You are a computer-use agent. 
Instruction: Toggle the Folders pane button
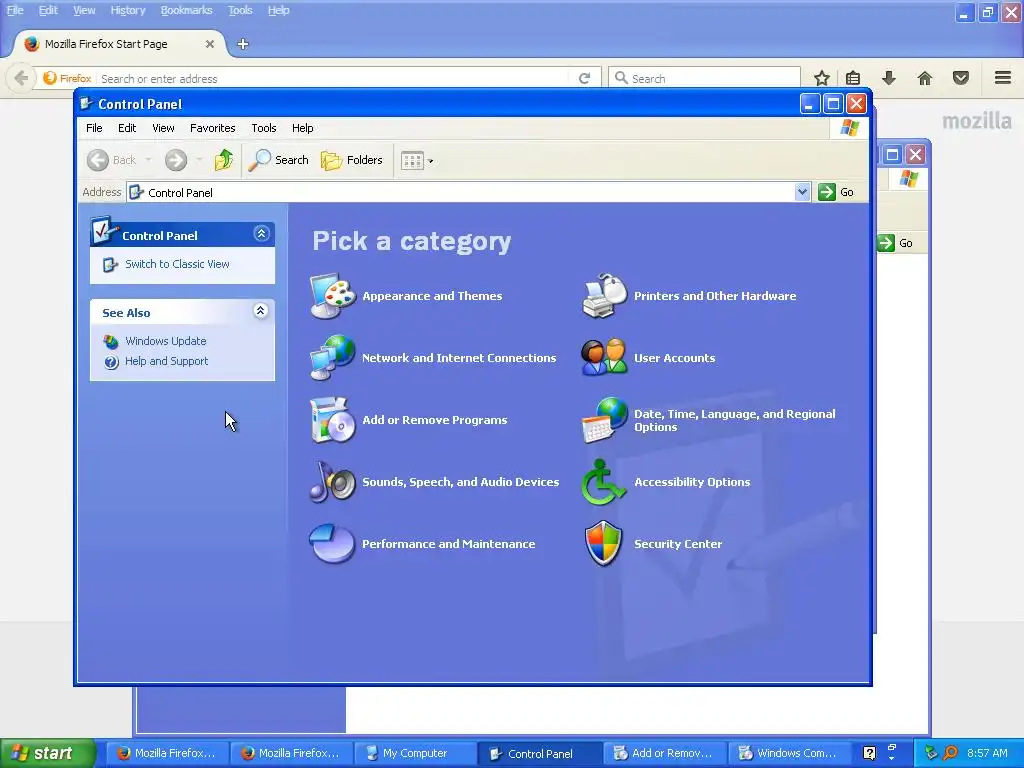[x=351, y=160]
